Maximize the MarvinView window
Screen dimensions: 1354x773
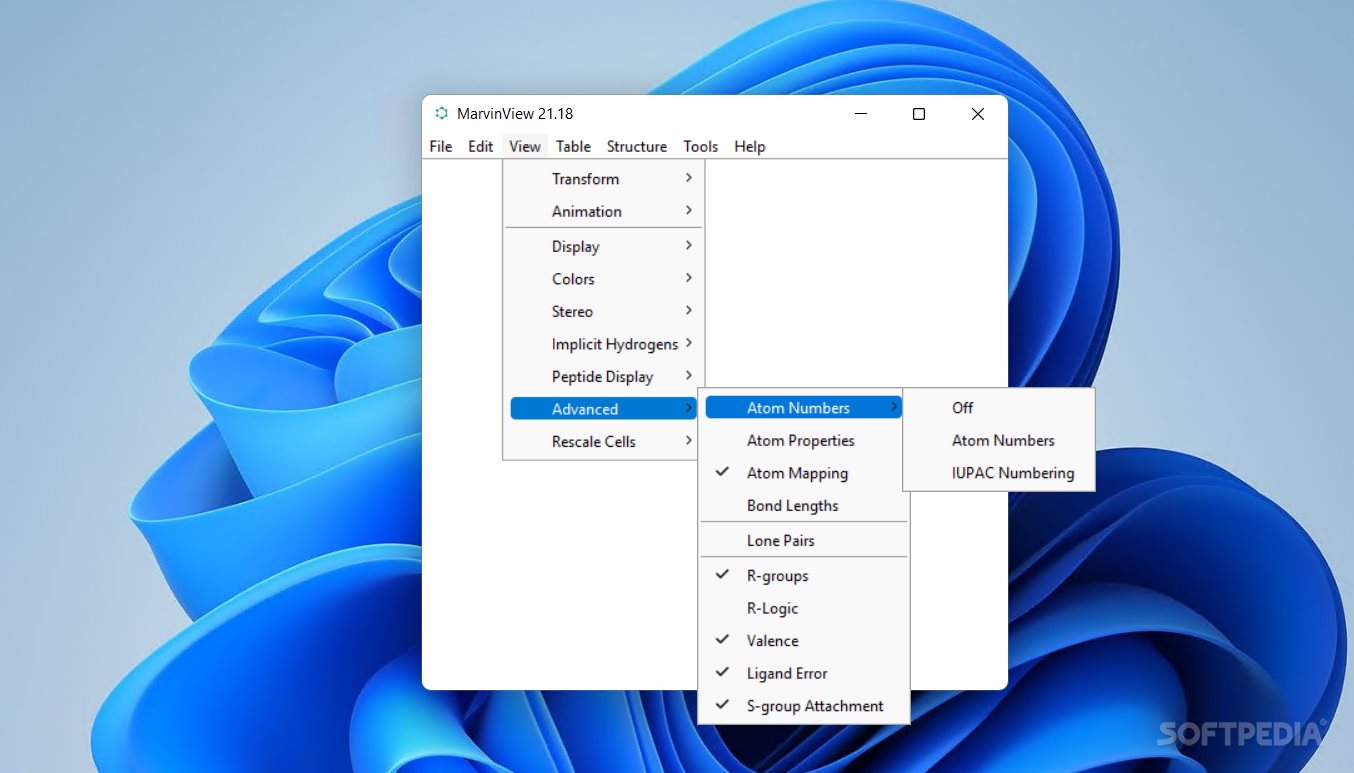tap(919, 114)
